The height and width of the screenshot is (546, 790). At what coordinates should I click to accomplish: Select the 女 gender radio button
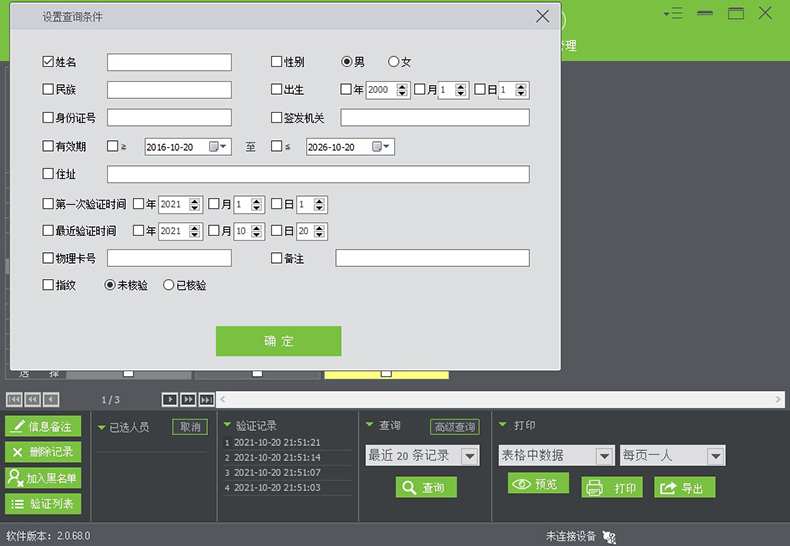(x=393, y=62)
